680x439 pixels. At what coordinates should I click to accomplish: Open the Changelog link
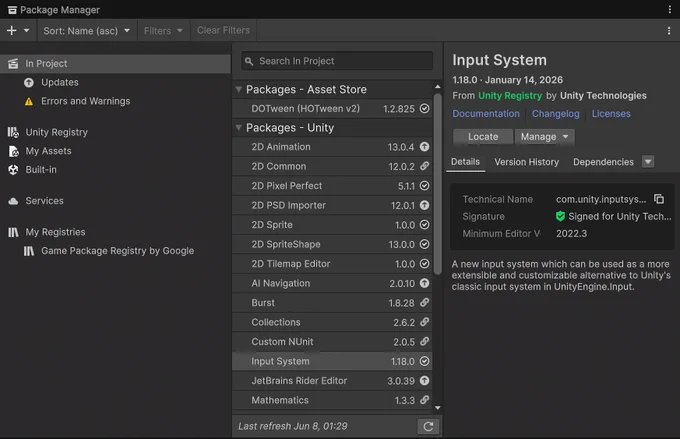click(556, 114)
